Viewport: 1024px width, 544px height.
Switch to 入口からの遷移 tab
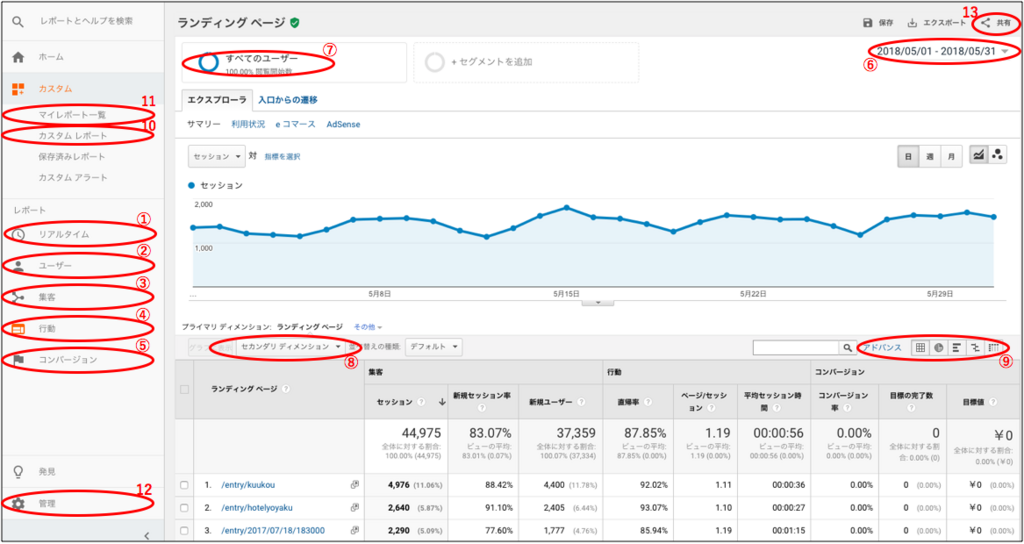click(288, 100)
